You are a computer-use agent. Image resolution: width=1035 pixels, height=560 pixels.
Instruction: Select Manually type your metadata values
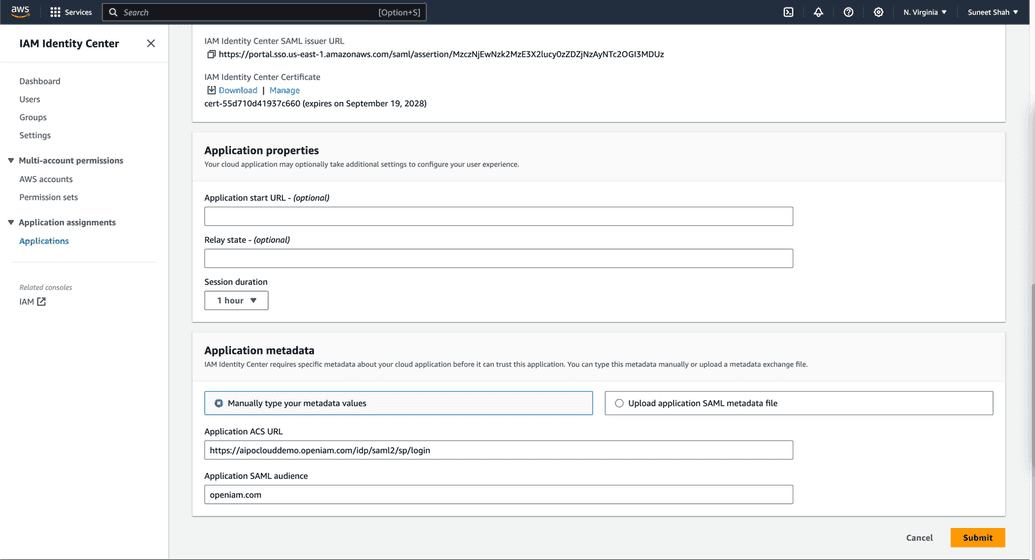(219, 403)
